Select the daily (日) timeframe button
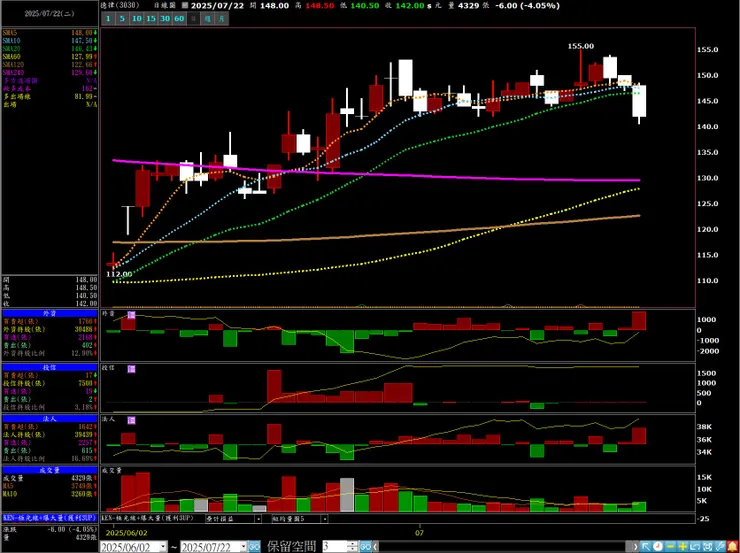740x553 pixels. click(193, 19)
